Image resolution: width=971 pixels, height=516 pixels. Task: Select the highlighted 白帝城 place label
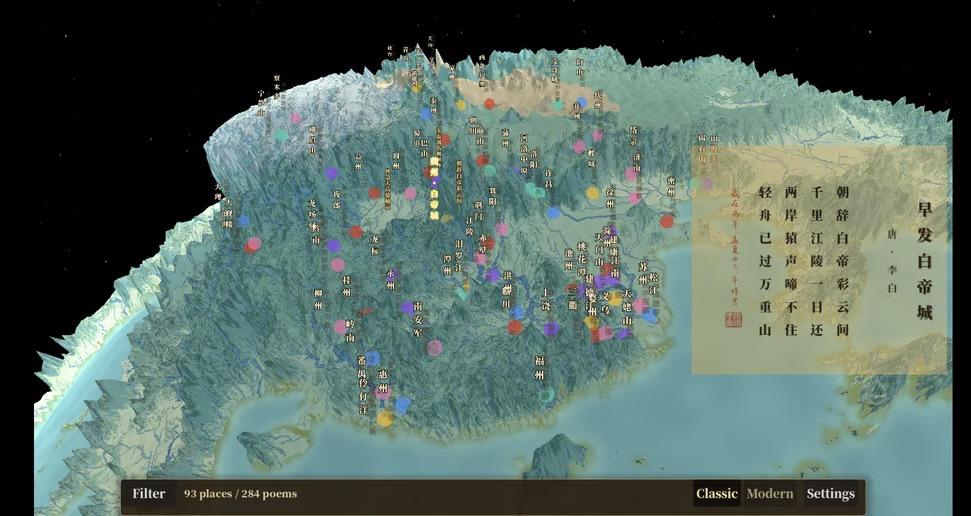click(x=434, y=188)
